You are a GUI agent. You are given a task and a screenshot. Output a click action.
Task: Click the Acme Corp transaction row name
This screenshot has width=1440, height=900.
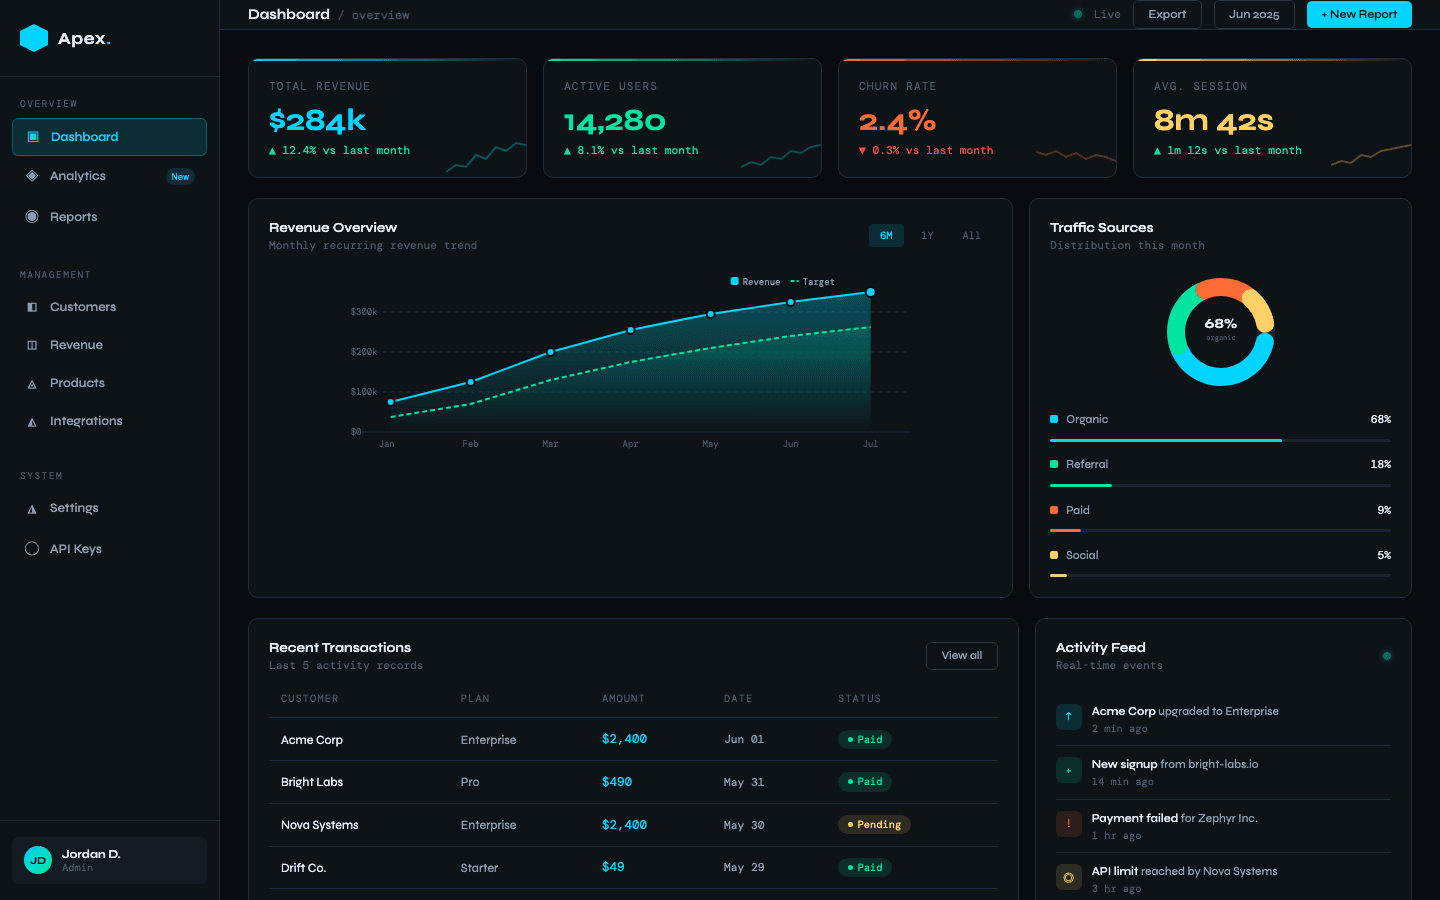pyautogui.click(x=312, y=740)
